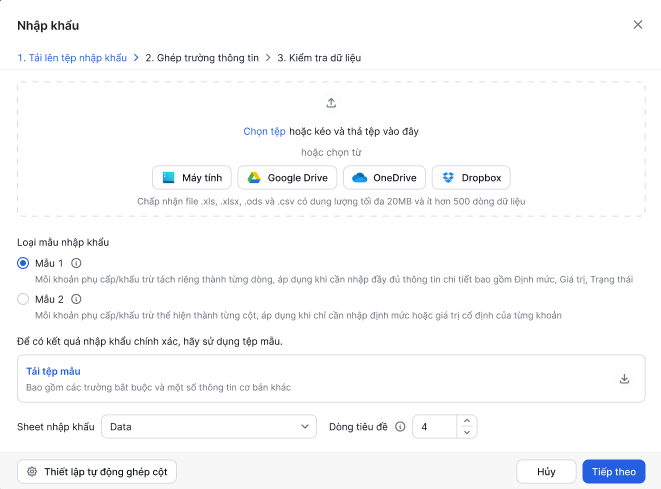The height and width of the screenshot is (489, 661).
Task: Decrease header row with down stepper arrow
Action: pyautogui.click(x=467, y=433)
